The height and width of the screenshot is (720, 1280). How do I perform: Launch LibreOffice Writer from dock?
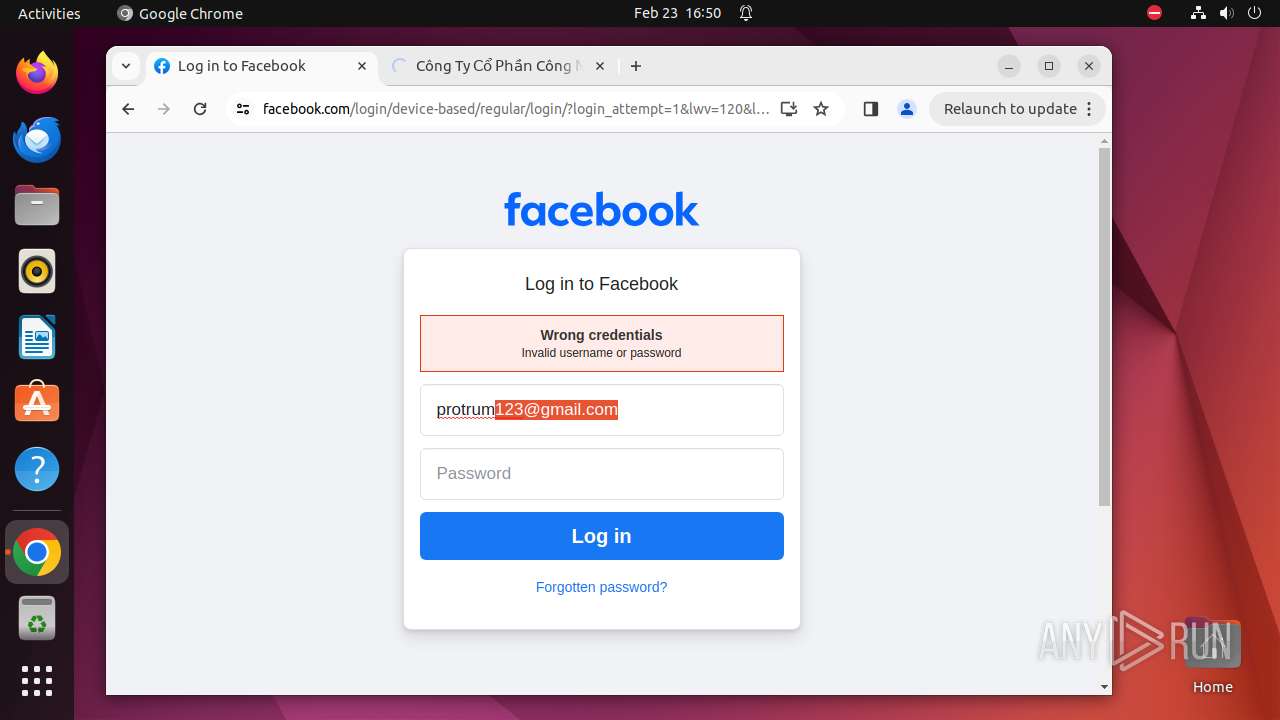coord(37,337)
